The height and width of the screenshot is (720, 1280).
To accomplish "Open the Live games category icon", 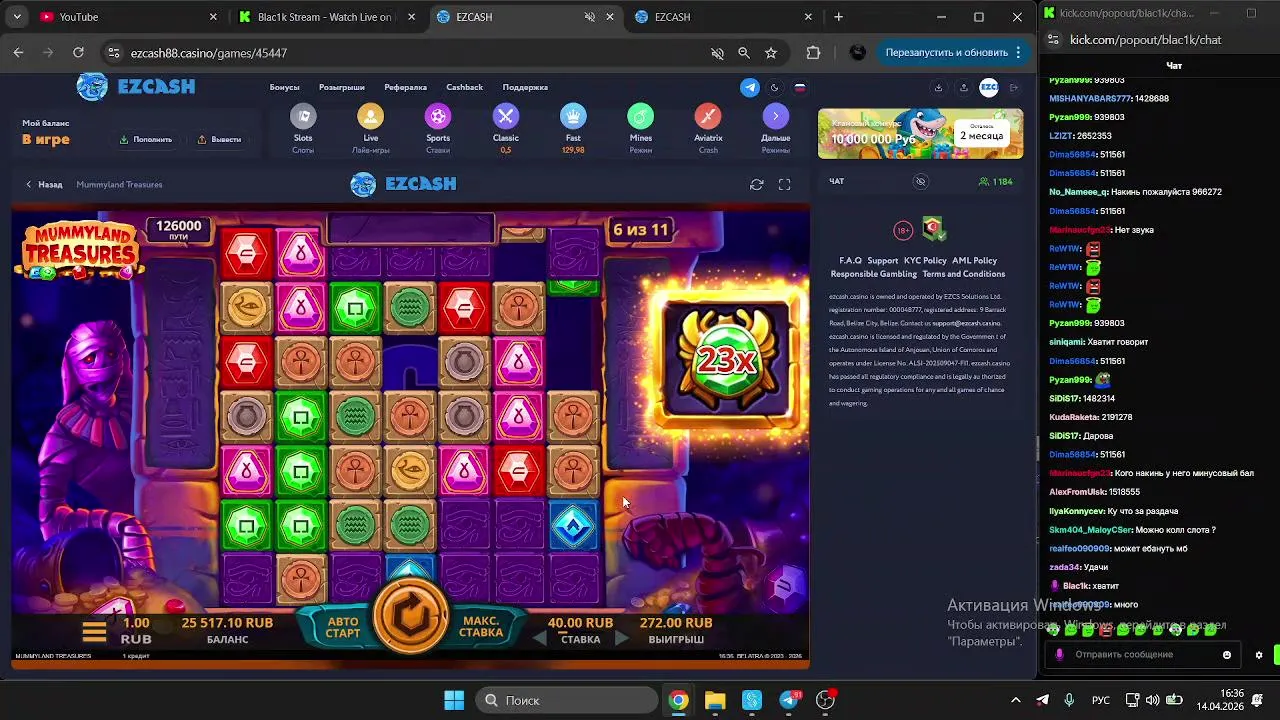I will pos(370,117).
